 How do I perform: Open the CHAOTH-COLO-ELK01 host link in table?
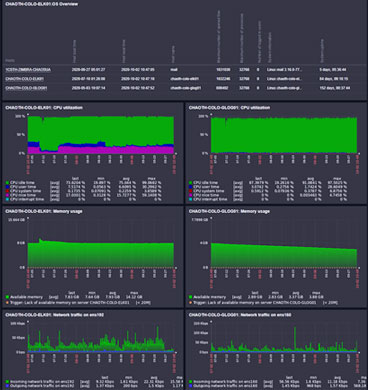[x=24, y=79]
